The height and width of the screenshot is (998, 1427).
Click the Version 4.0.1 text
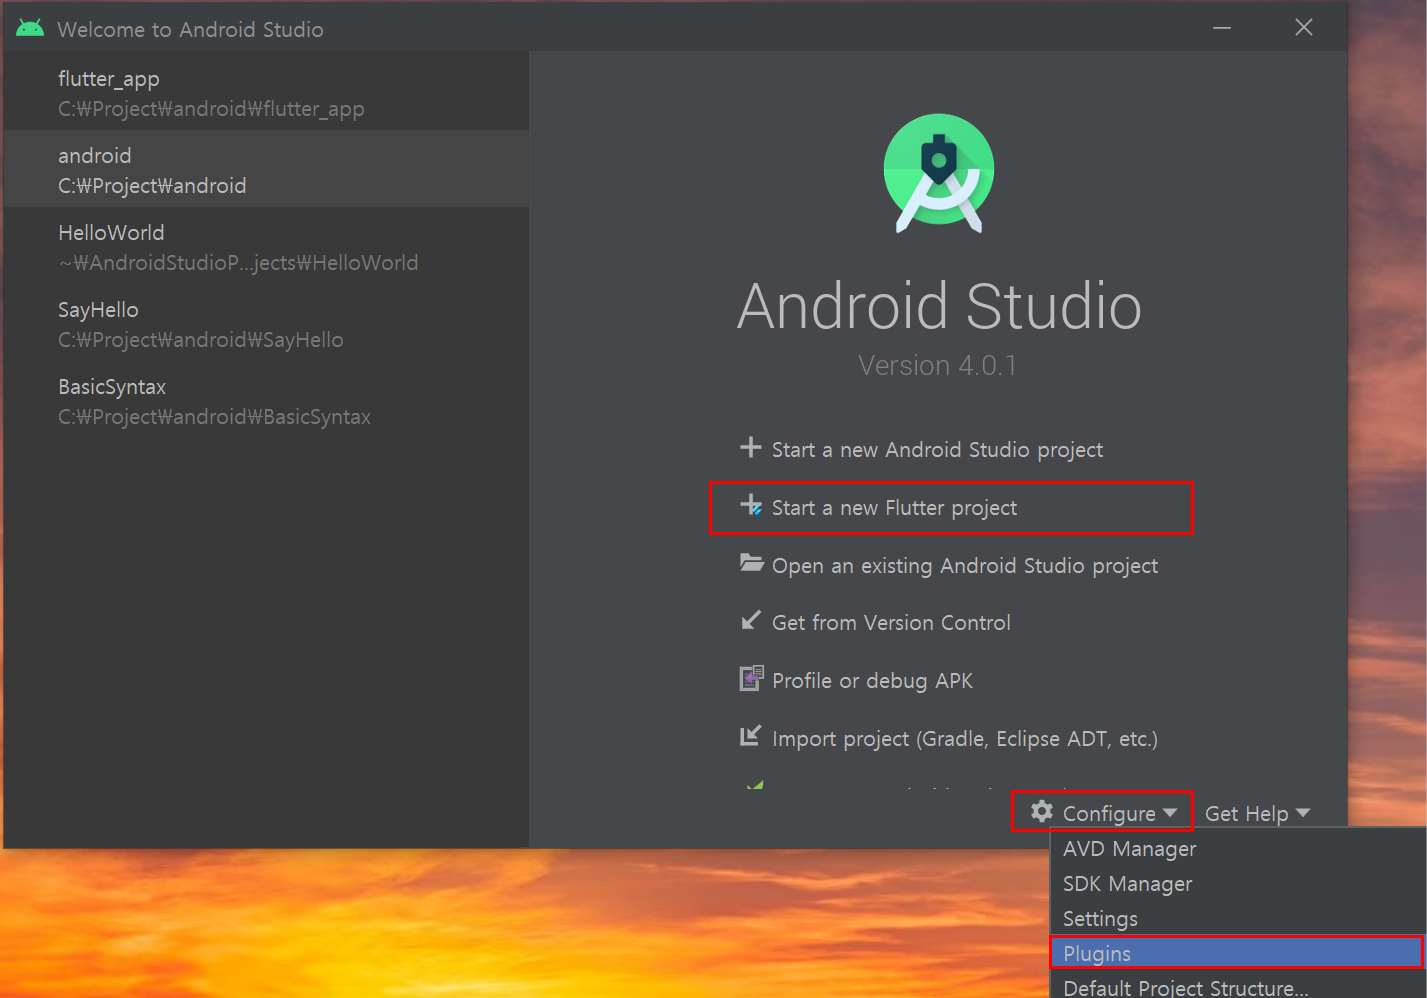pos(937,366)
